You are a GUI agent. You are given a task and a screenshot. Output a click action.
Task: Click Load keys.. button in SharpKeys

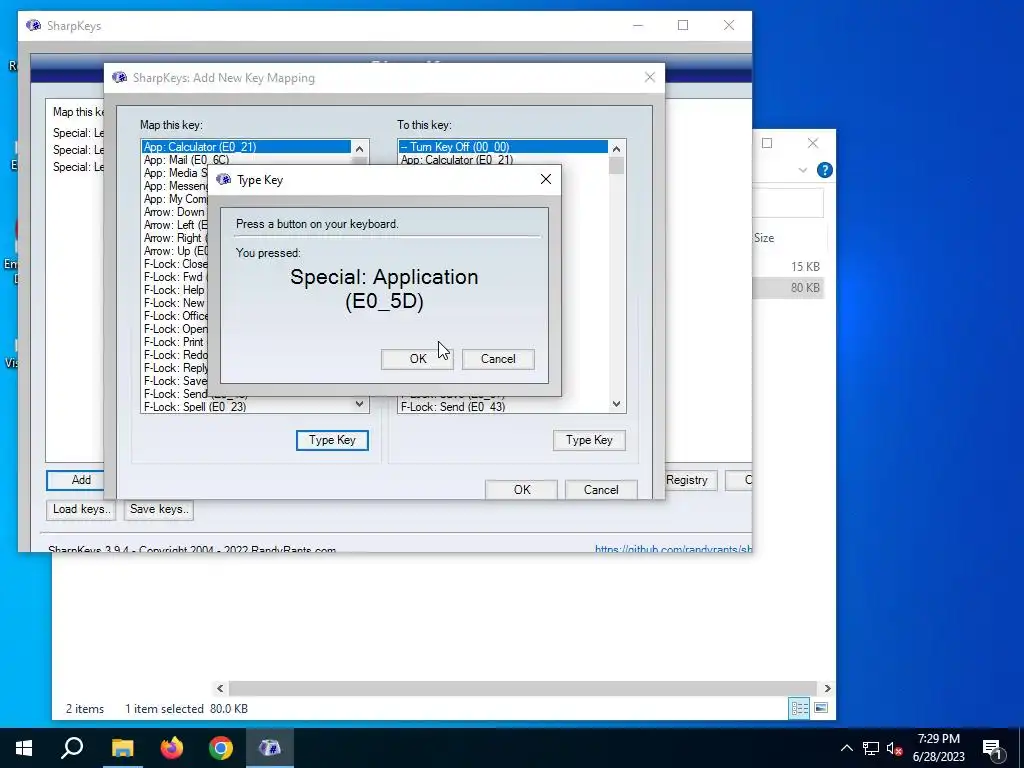(81, 509)
